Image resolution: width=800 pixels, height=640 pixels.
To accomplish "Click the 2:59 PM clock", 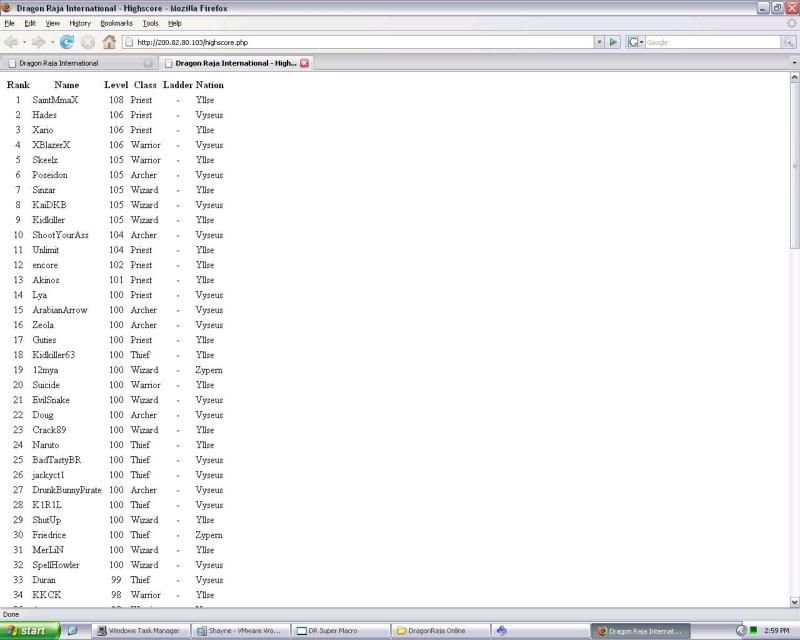I will click(x=777, y=631).
